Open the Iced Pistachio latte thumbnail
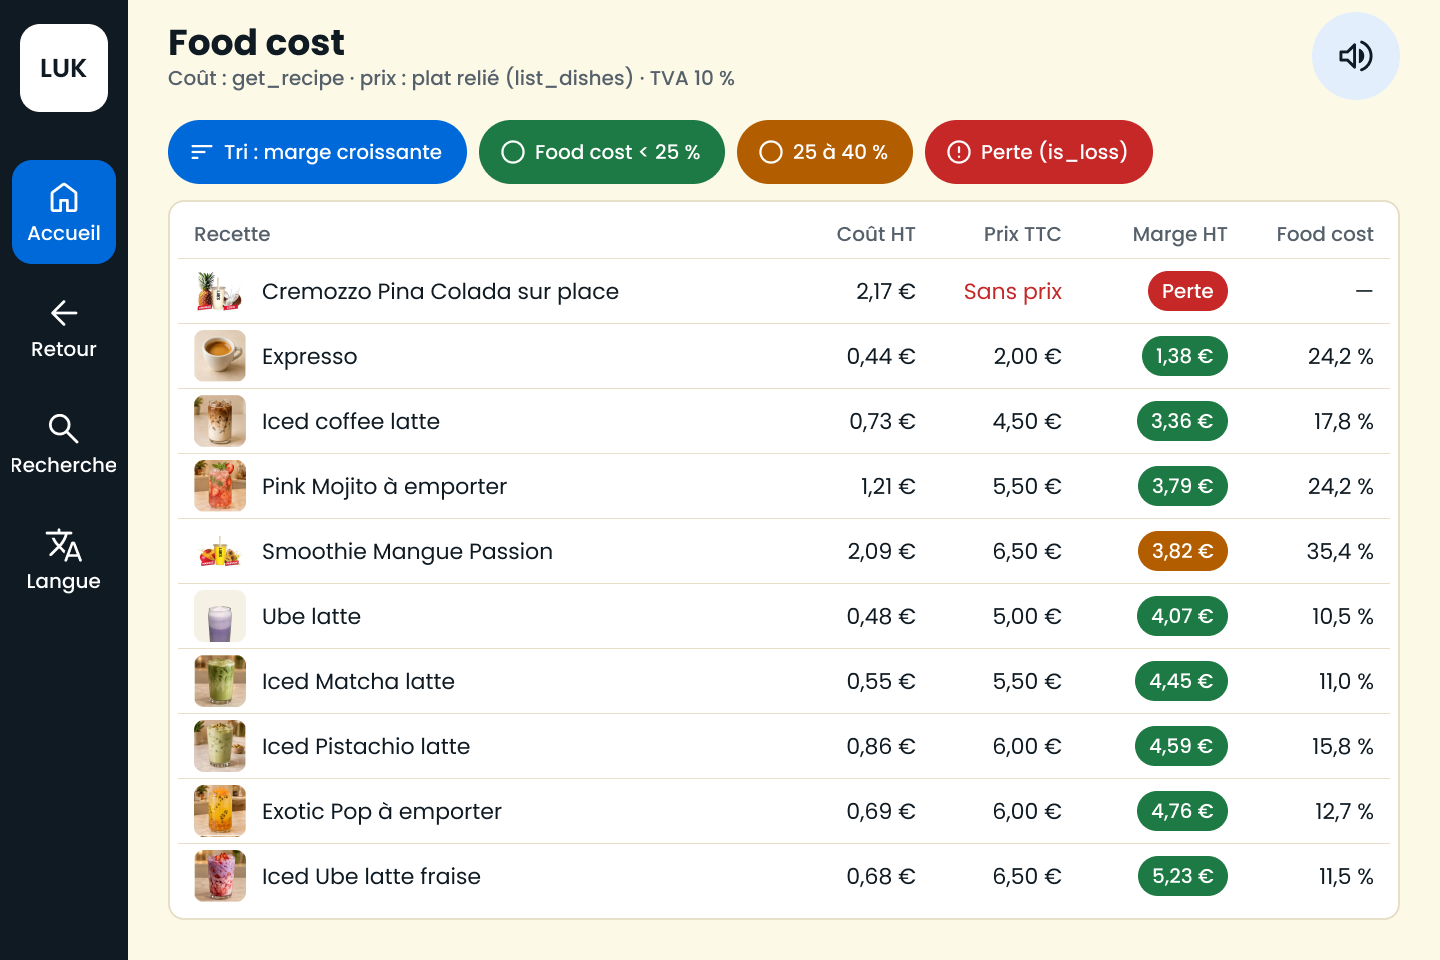 220,746
